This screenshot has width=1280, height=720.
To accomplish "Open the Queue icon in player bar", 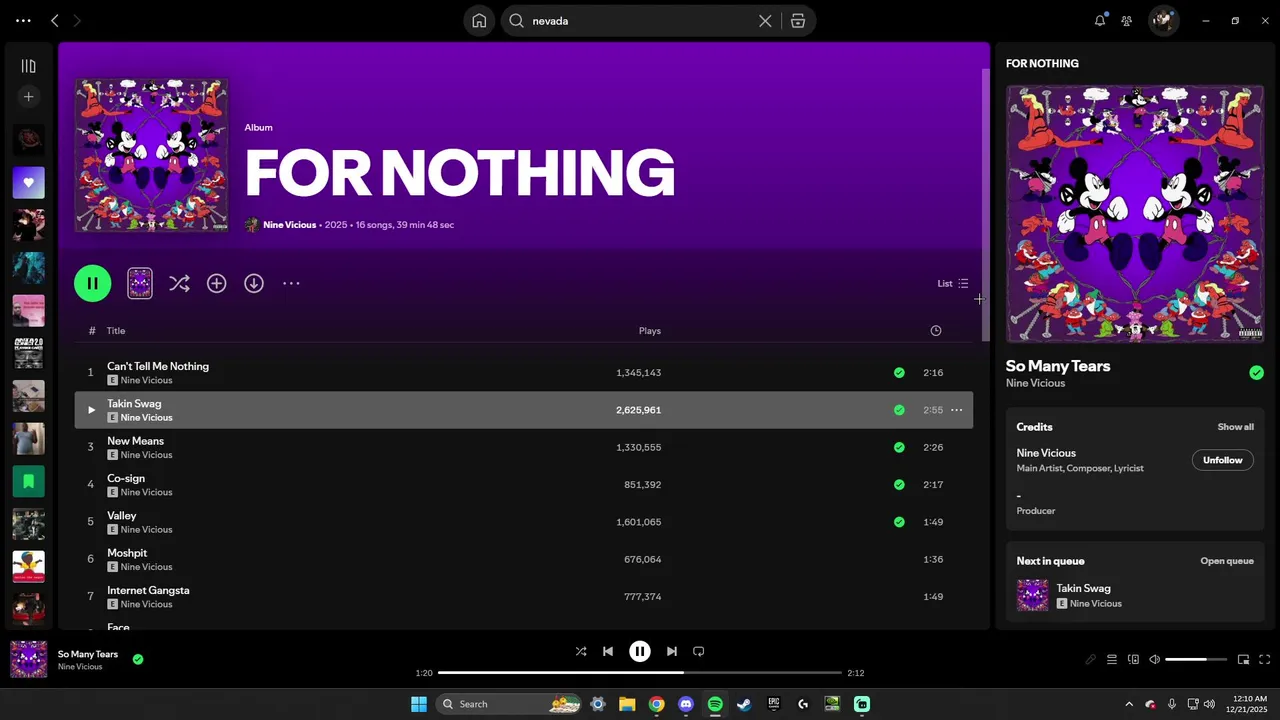I will coord(1112,660).
